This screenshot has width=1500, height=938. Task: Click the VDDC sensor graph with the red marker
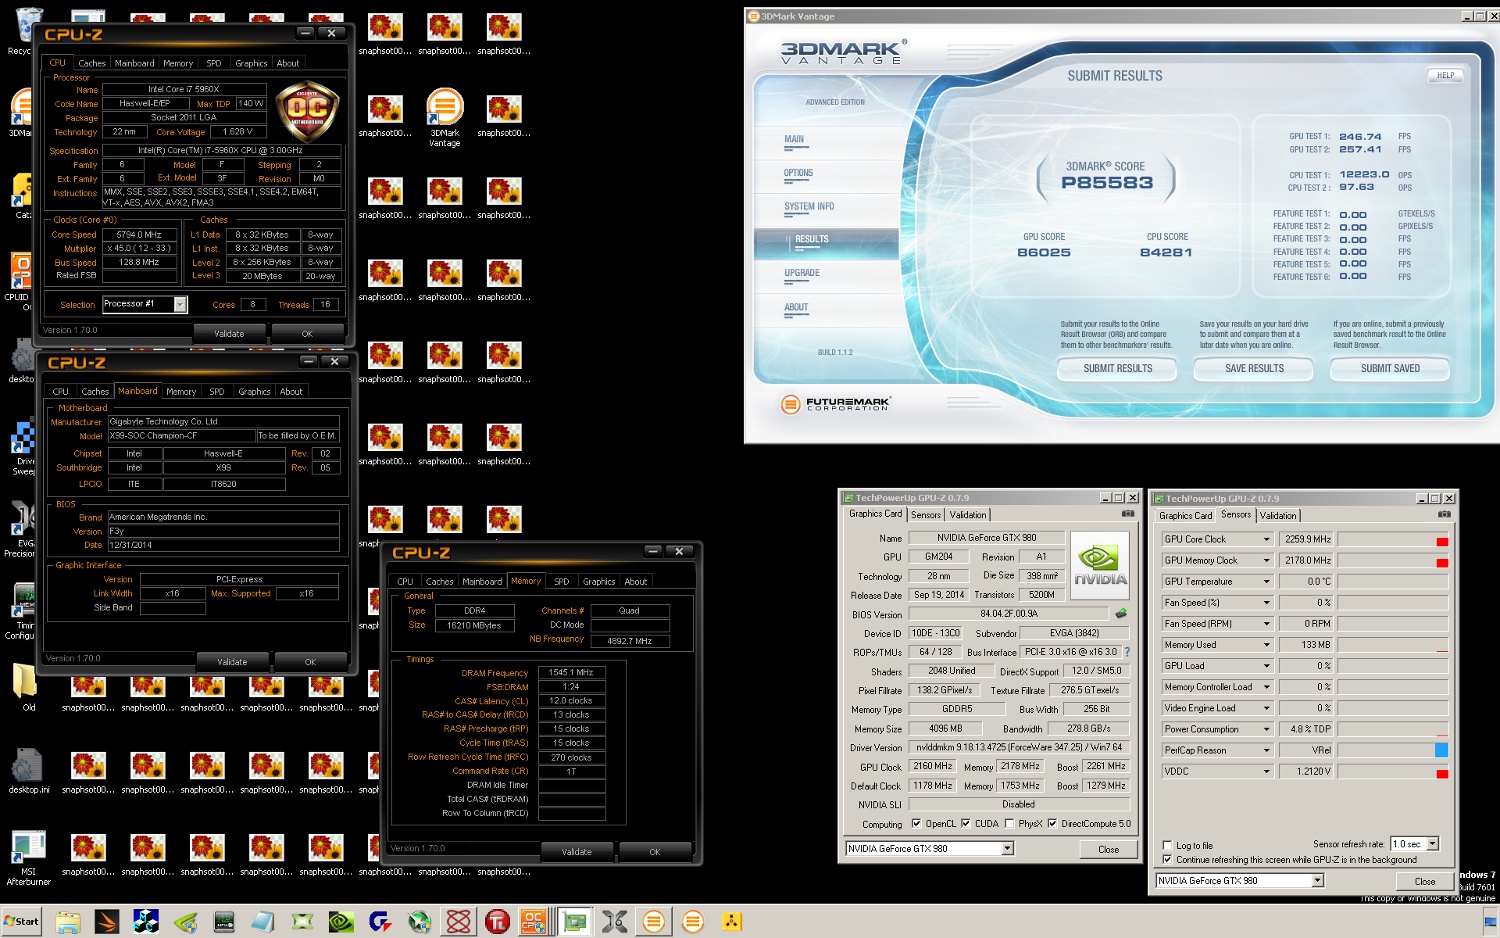[x=1393, y=771]
